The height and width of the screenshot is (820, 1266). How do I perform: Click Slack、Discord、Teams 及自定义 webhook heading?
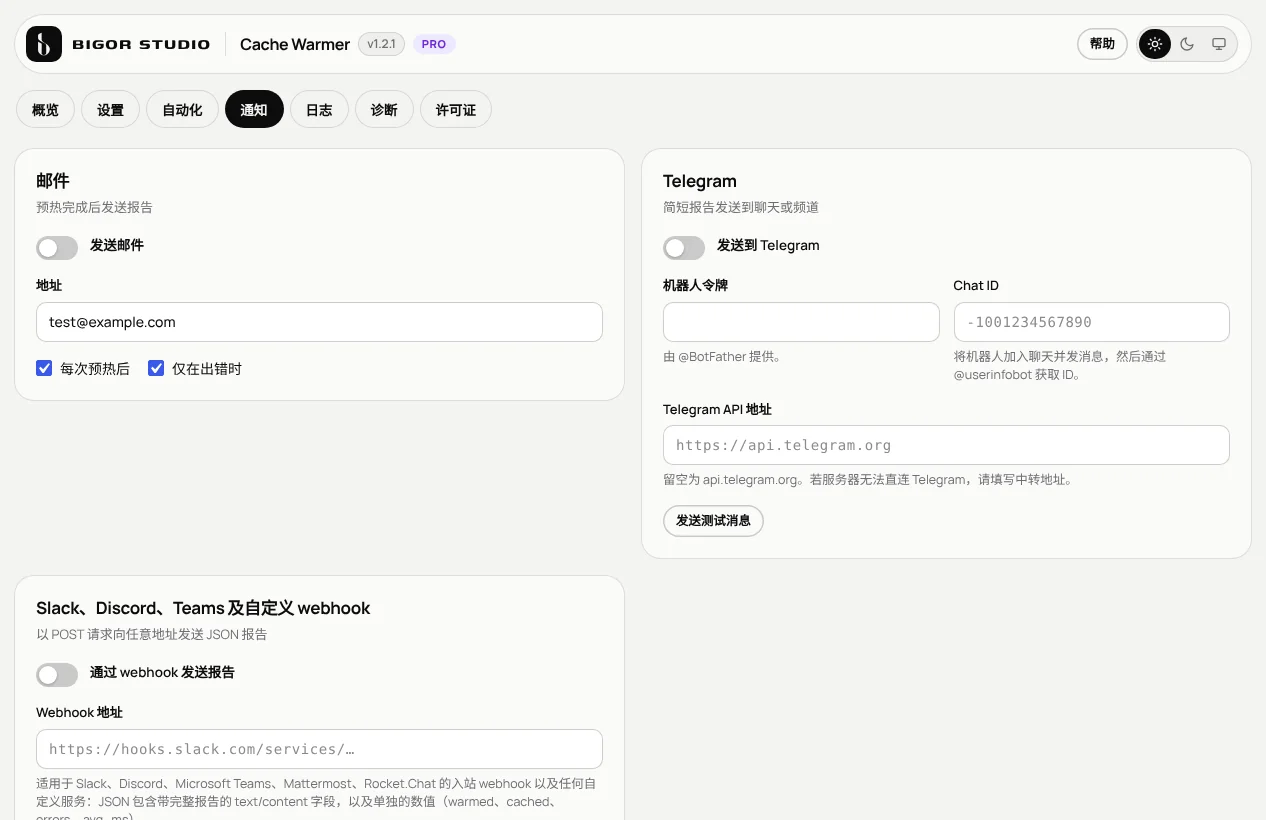click(203, 608)
